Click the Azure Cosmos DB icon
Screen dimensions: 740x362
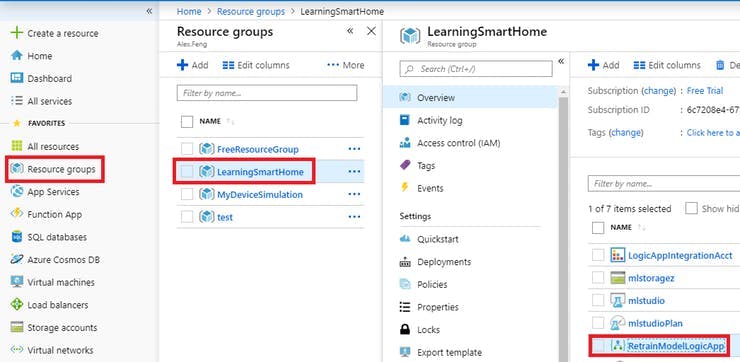[x=17, y=260]
